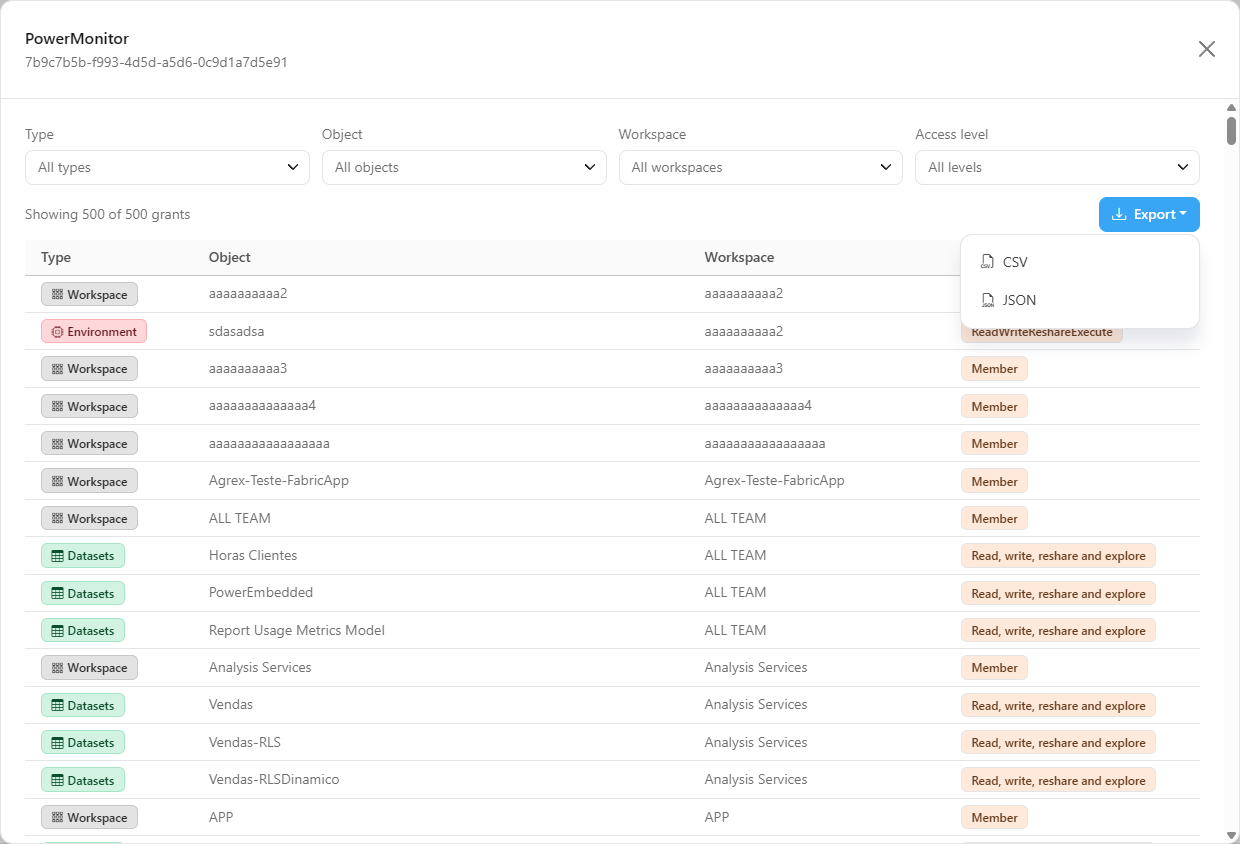Click the CSV file icon

(x=988, y=262)
